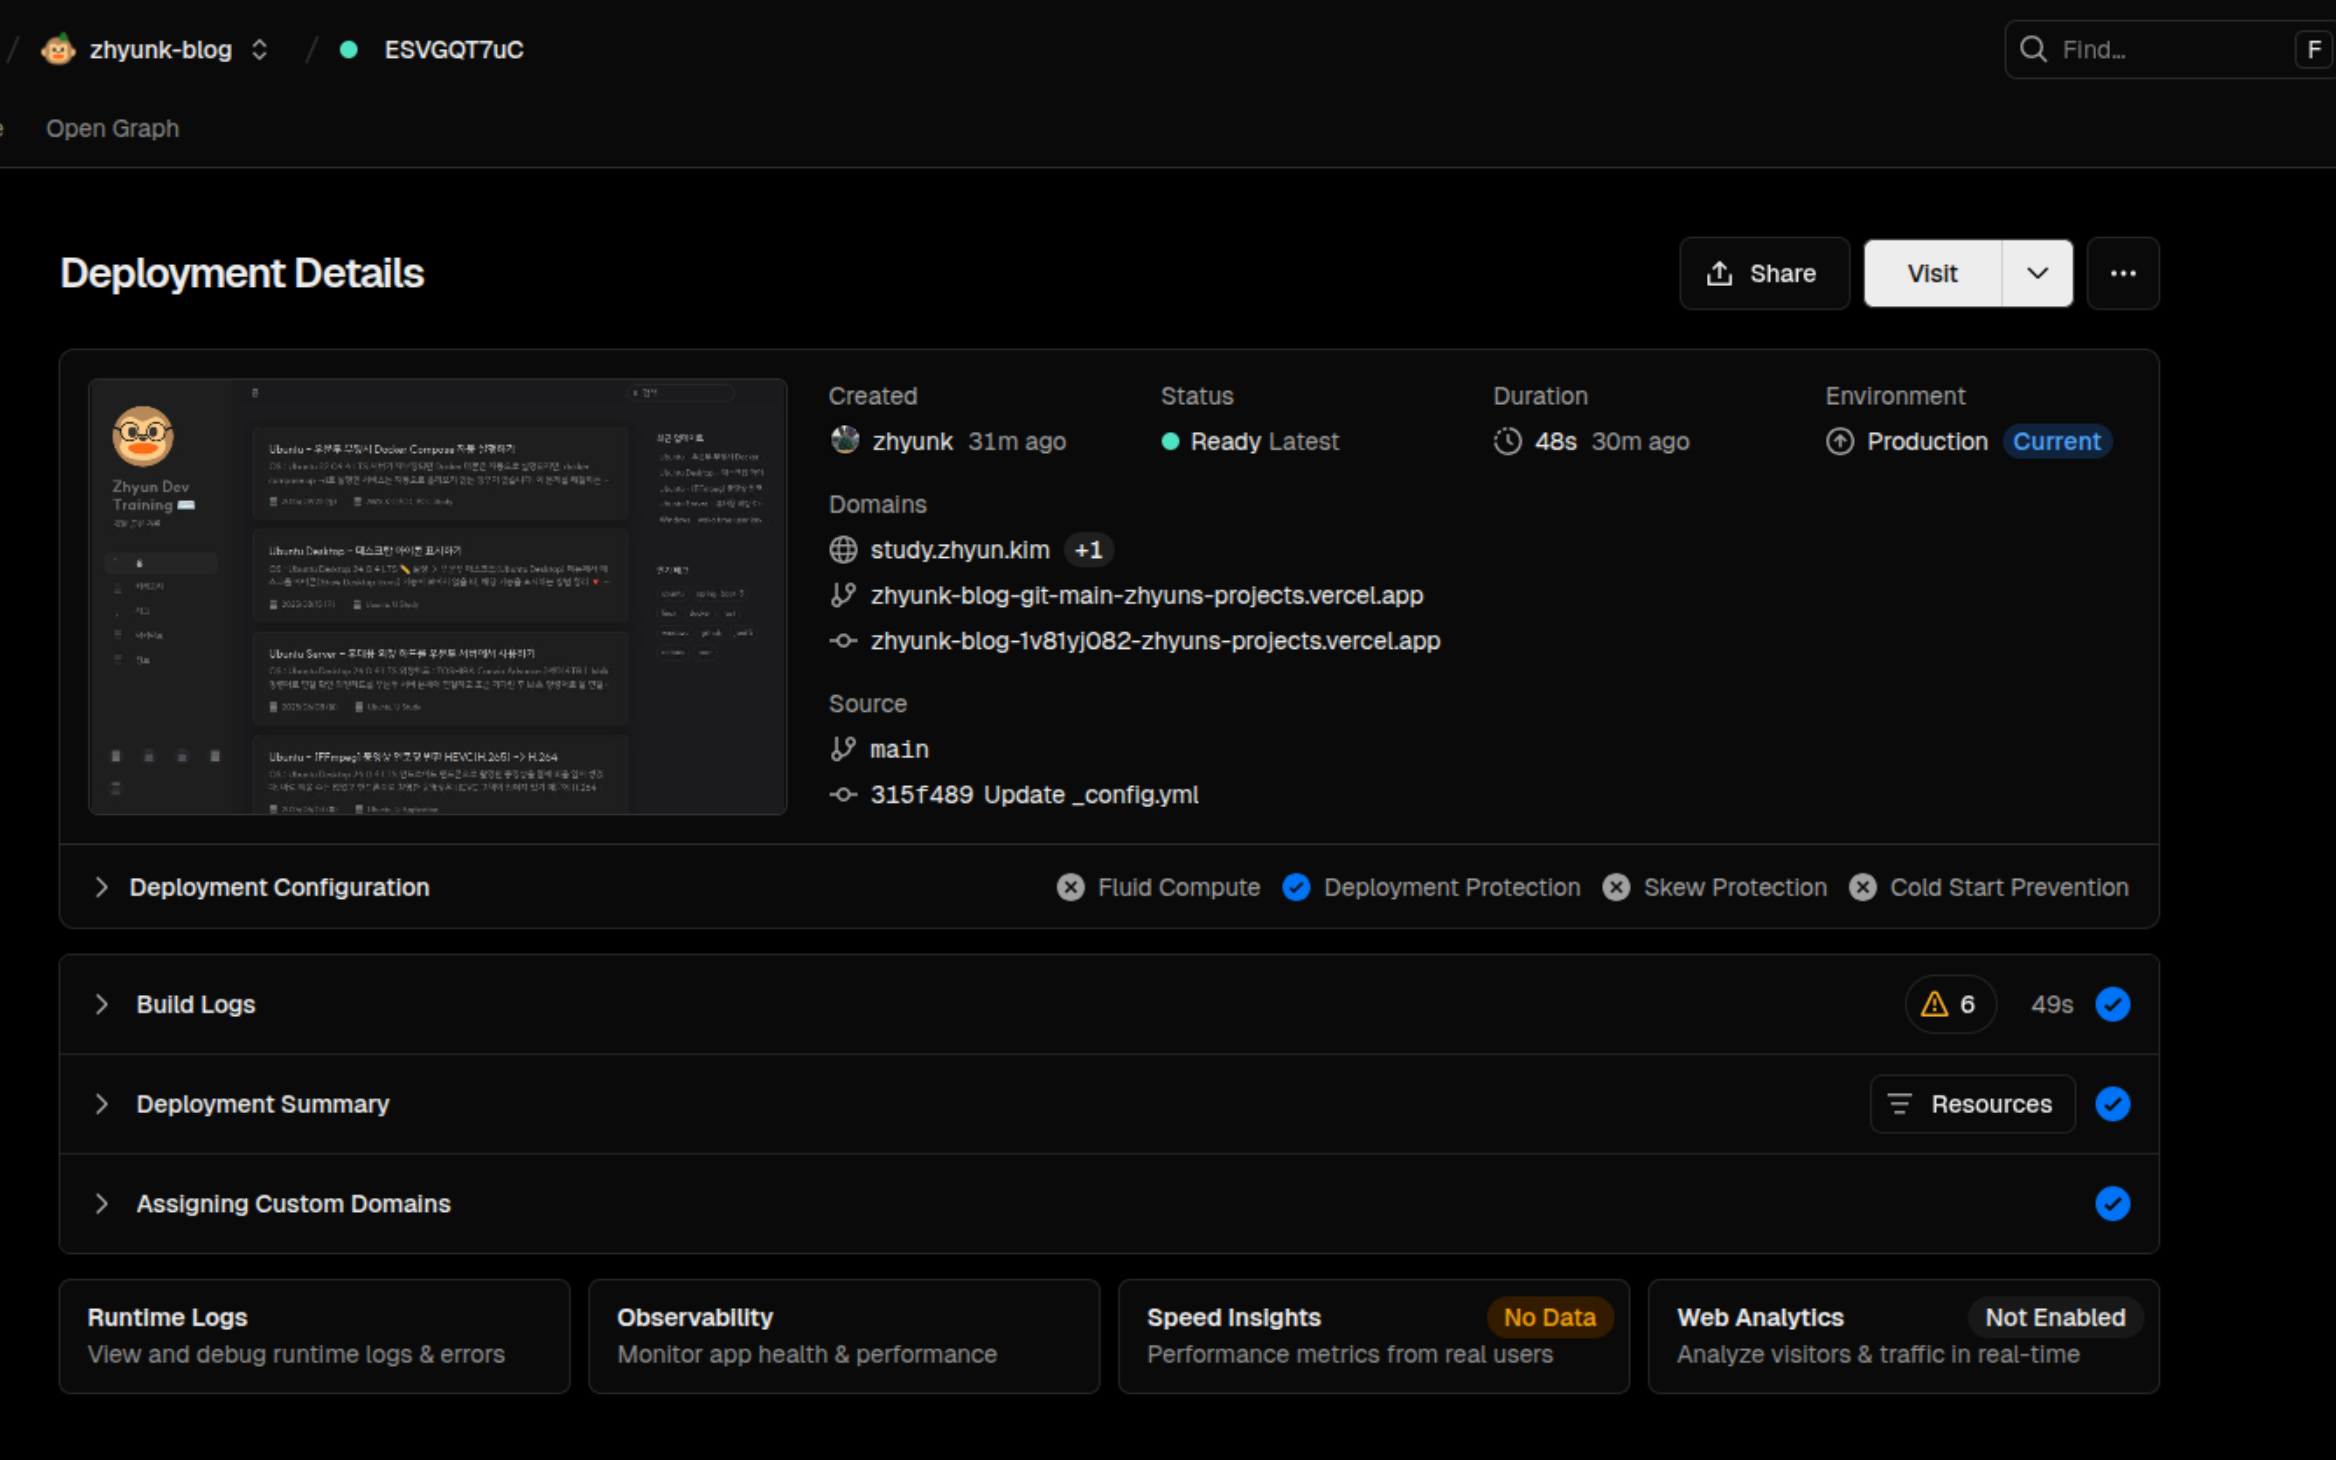Click the 48s duration value
Image resolution: width=2336 pixels, height=1460 pixels.
1555,441
